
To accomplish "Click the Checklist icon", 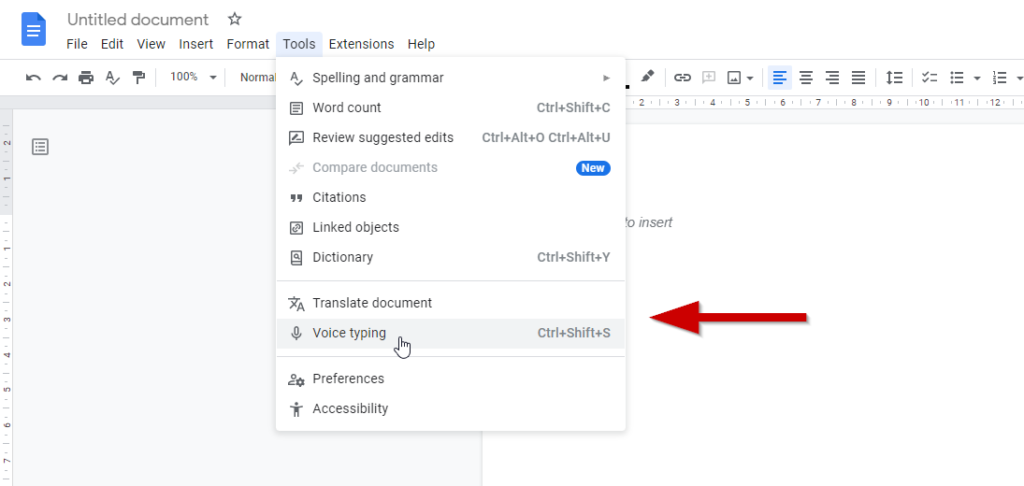I will pos(929,78).
